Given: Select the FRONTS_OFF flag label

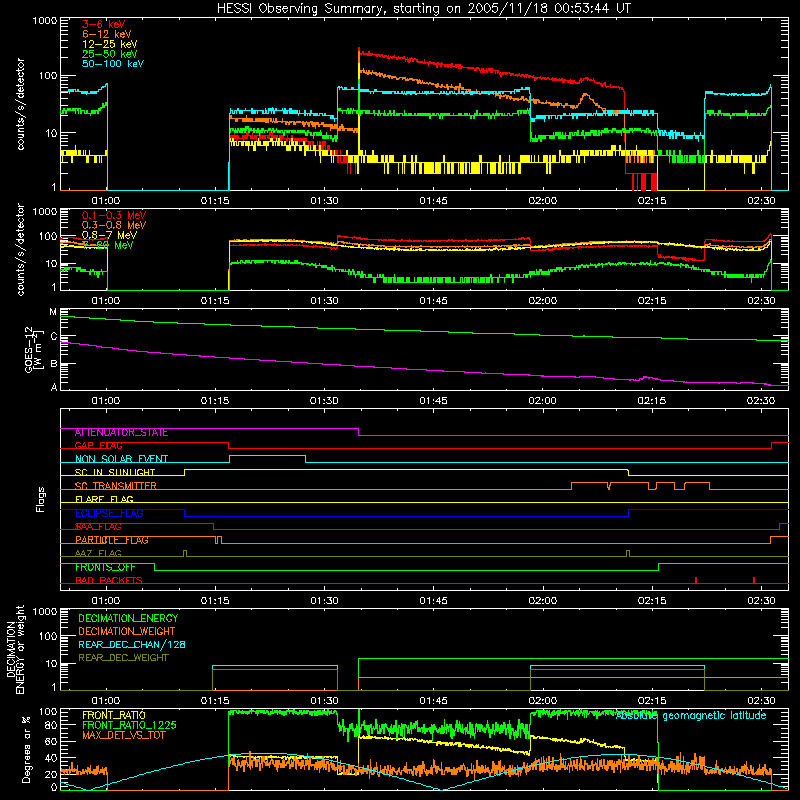Looking at the screenshot, I should (105, 567).
